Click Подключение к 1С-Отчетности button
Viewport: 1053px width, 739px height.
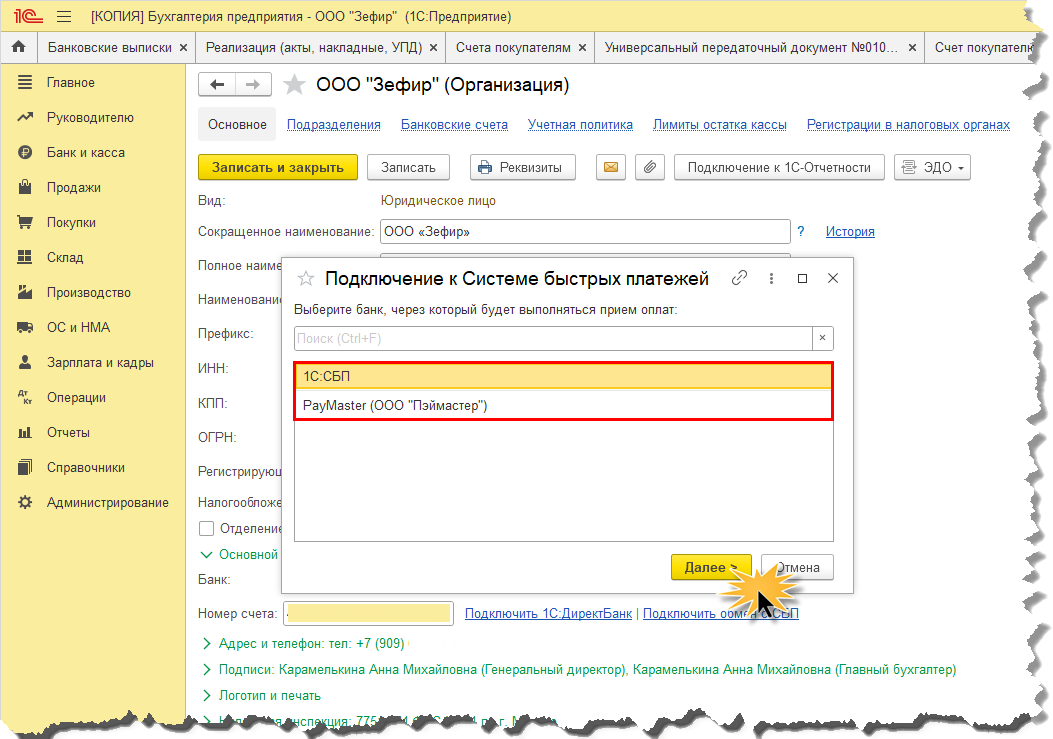point(779,167)
